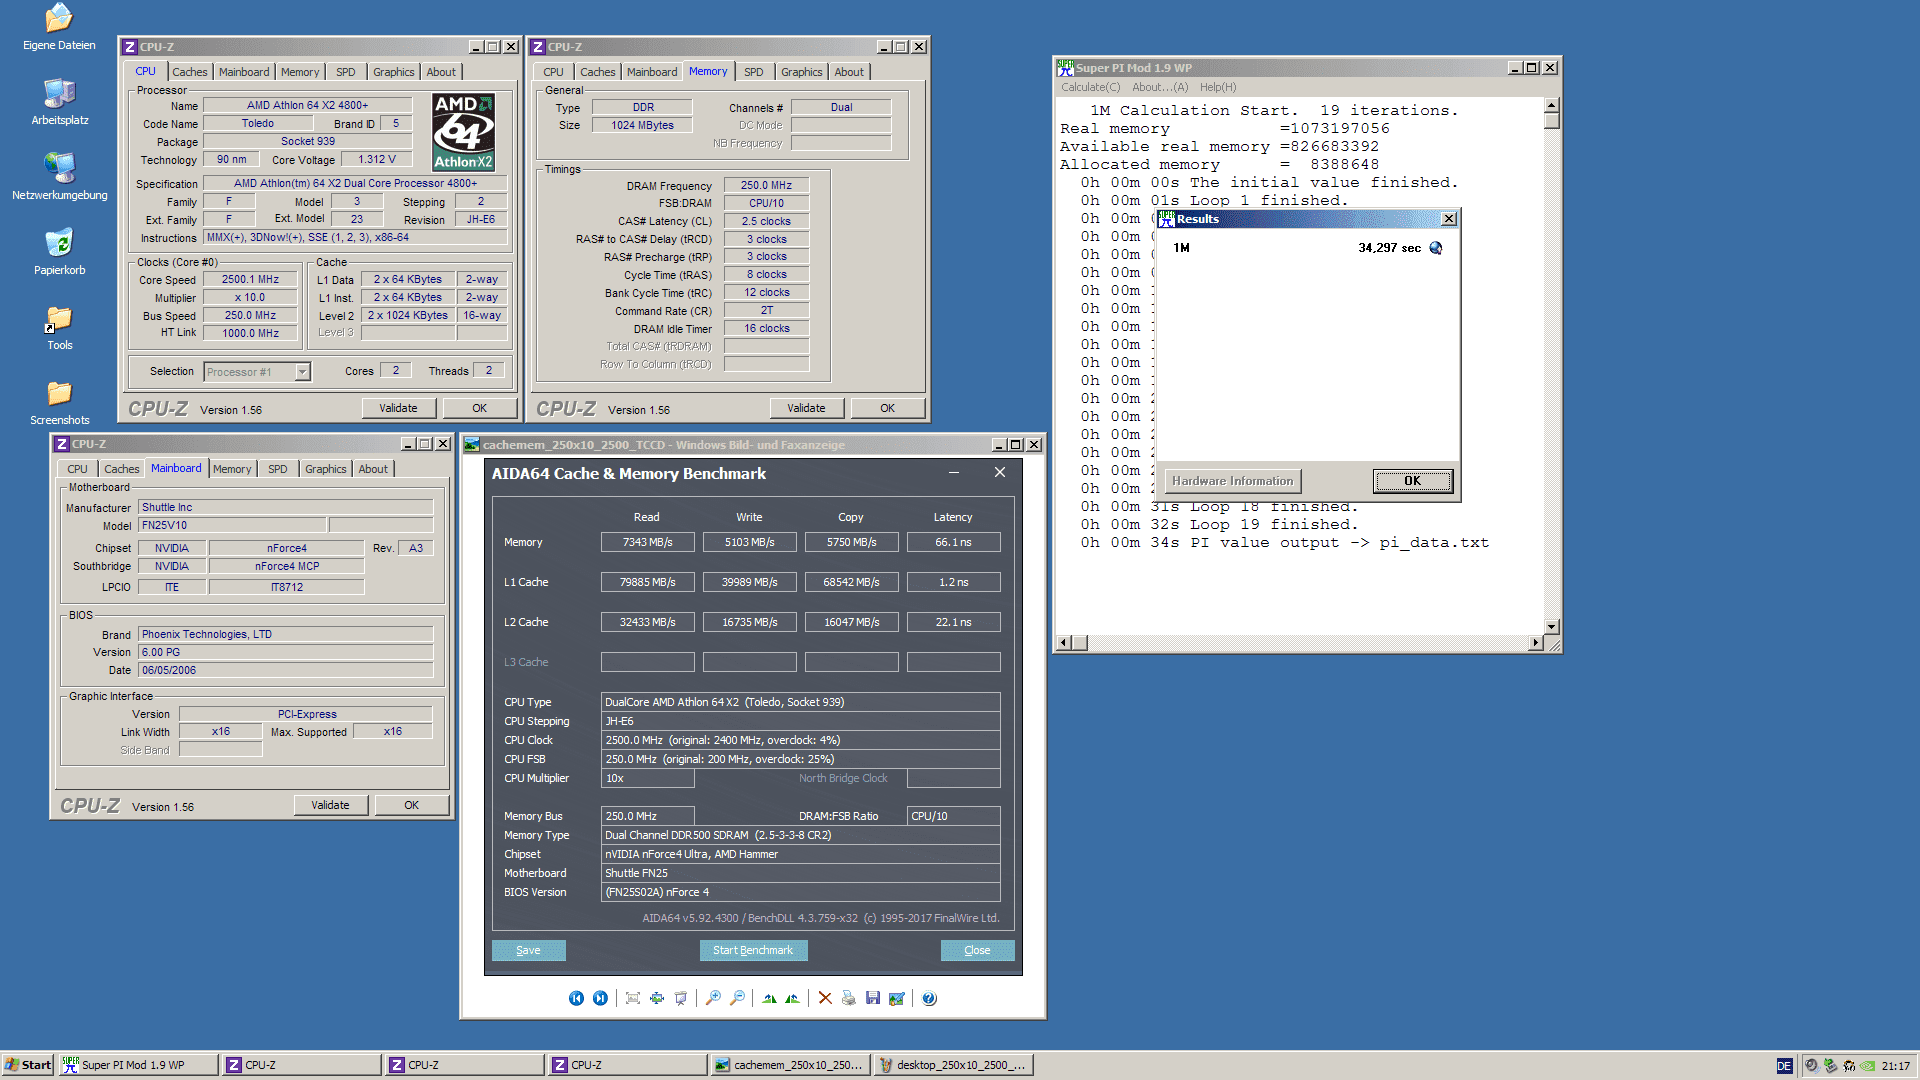Click Super PI vertical scrollbar down arrow
This screenshot has height=1080, width=1920.
tap(1551, 627)
